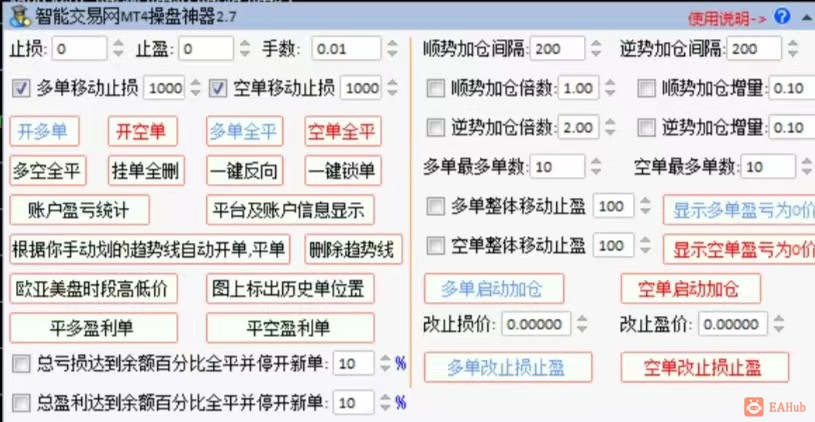Adjust 多单最多单数 spinner arrows
815x422 pixels.
pos(596,167)
